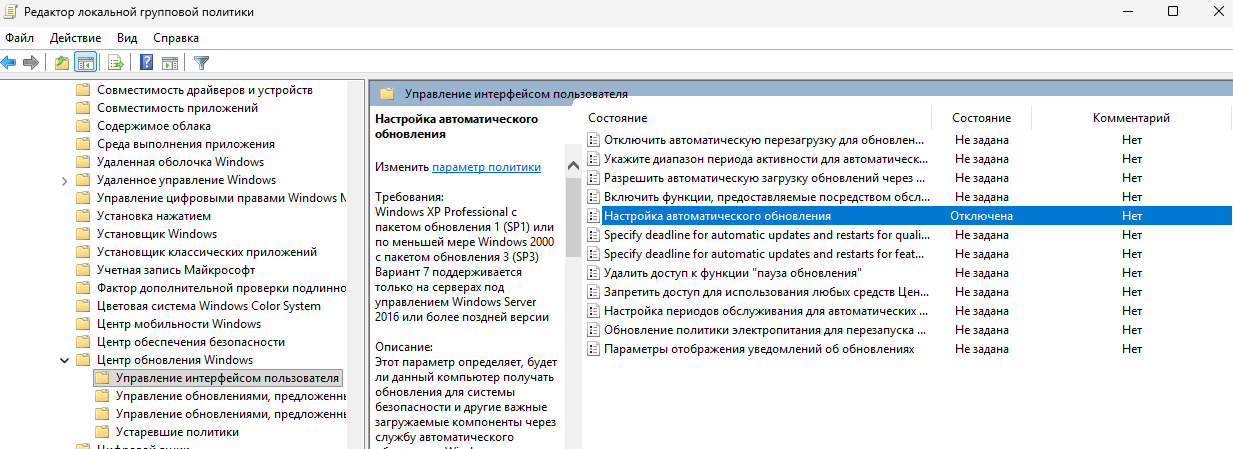Image resolution: width=1233 pixels, height=449 pixels.
Task: Click policy icon of Обновление политики электропитания row
Action: coord(593,330)
